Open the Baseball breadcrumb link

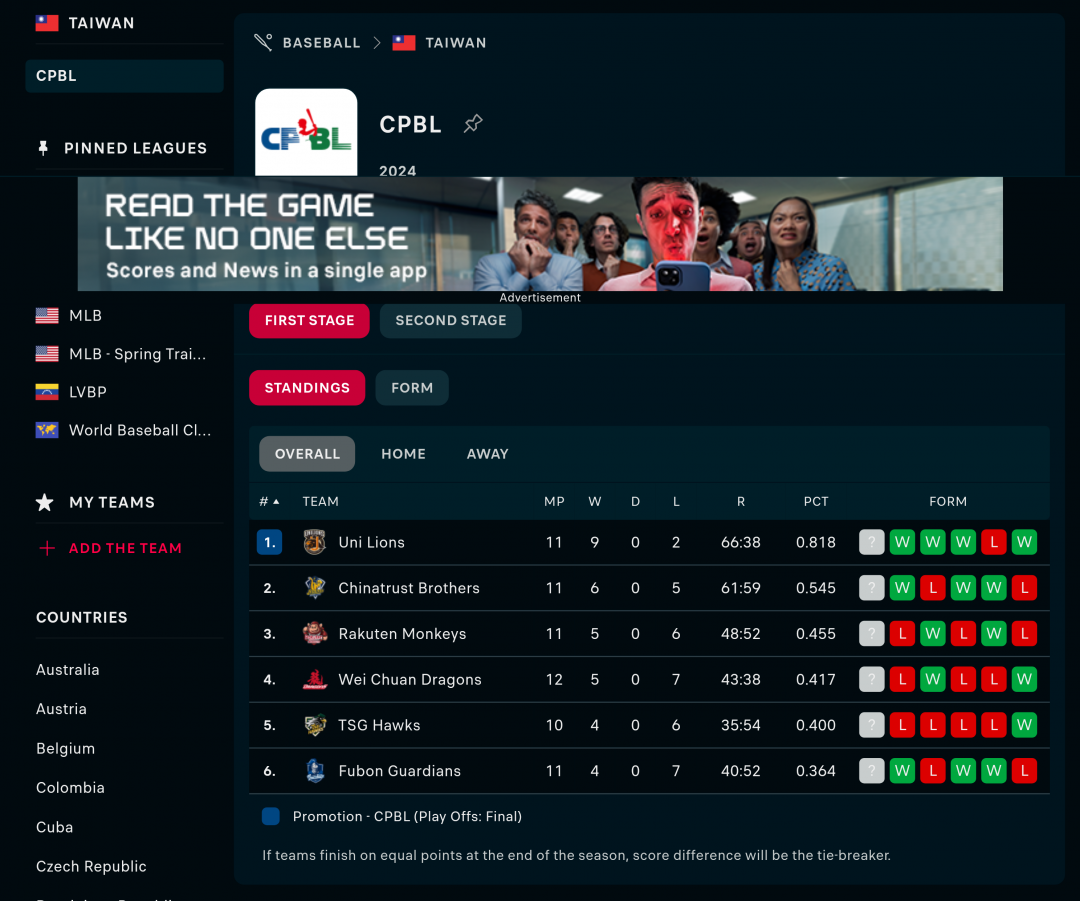[322, 43]
